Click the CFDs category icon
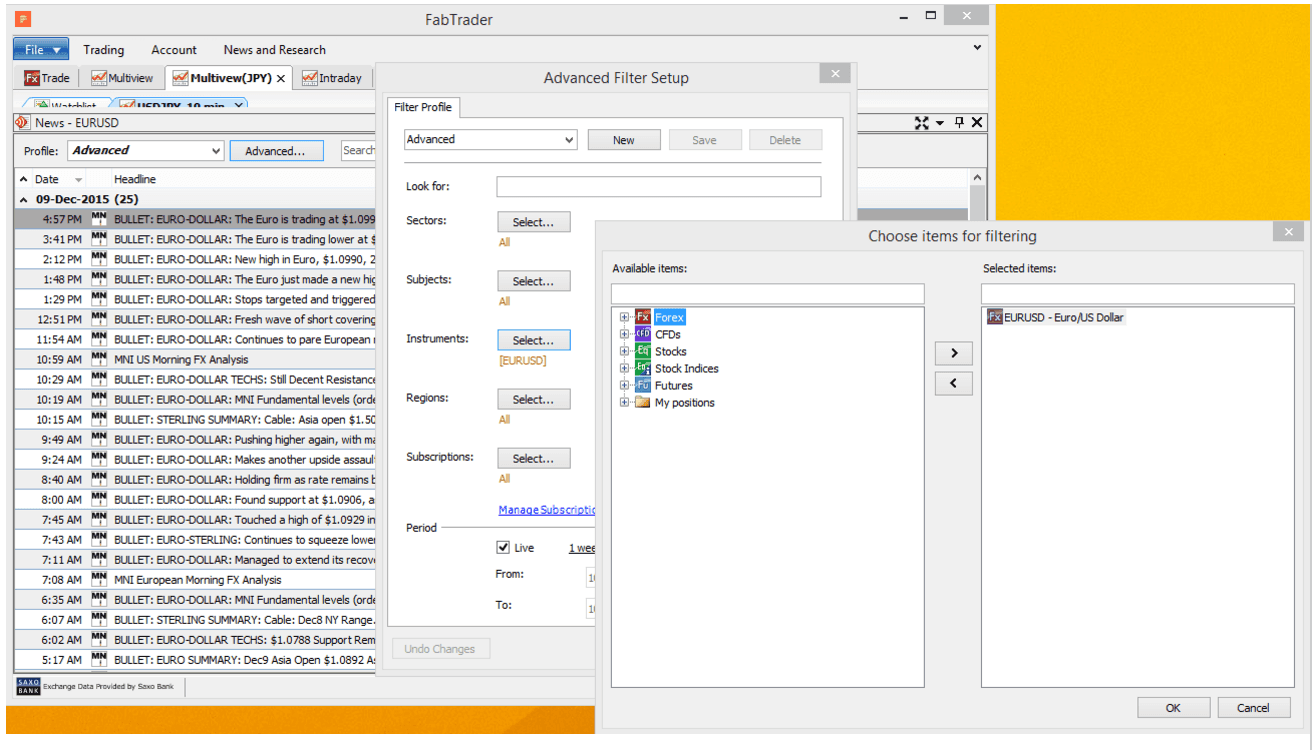The height and width of the screenshot is (750, 1314). click(643, 334)
